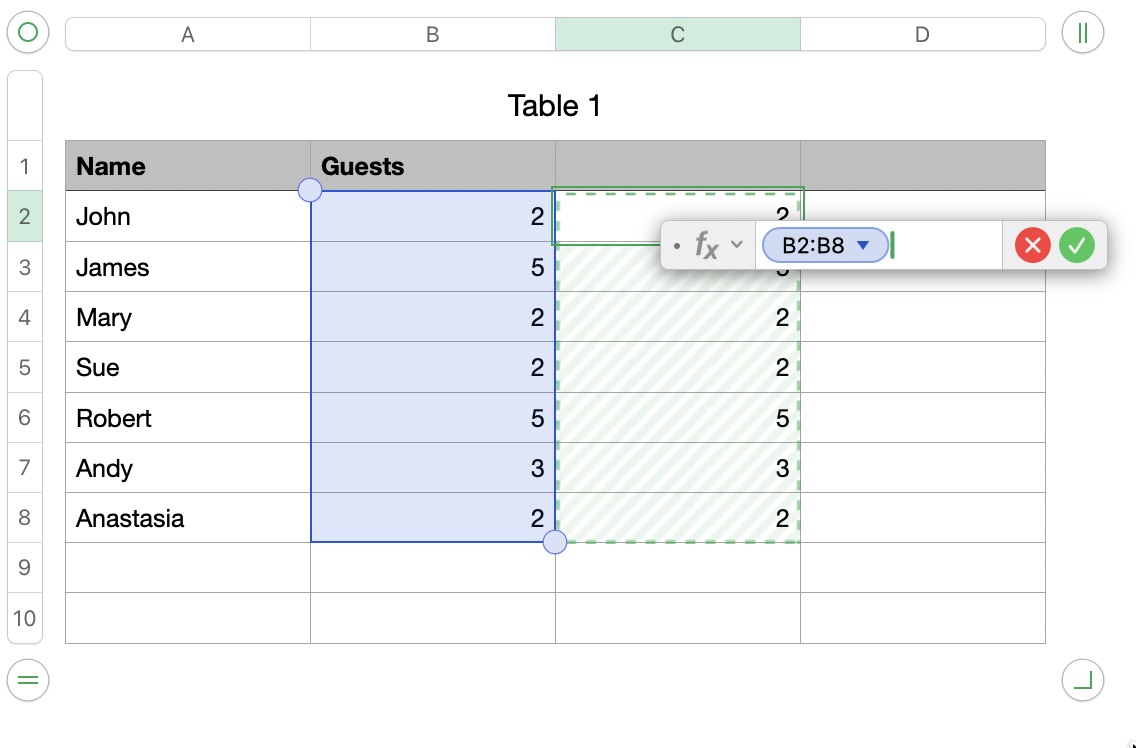1136x748 pixels.
Task: Click the table resize corner handle bottom-right
Action: pos(1082,681)
